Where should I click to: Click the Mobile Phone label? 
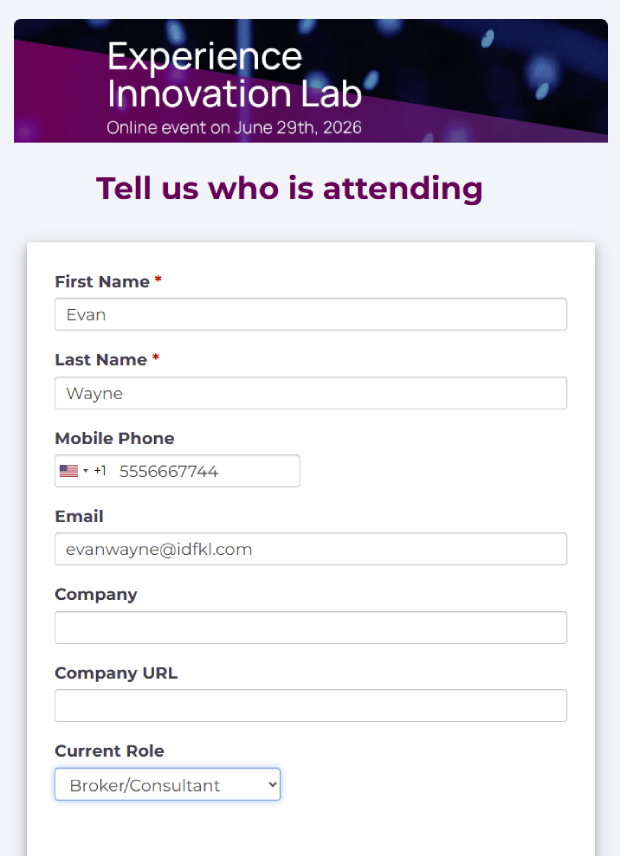point(114,438)
